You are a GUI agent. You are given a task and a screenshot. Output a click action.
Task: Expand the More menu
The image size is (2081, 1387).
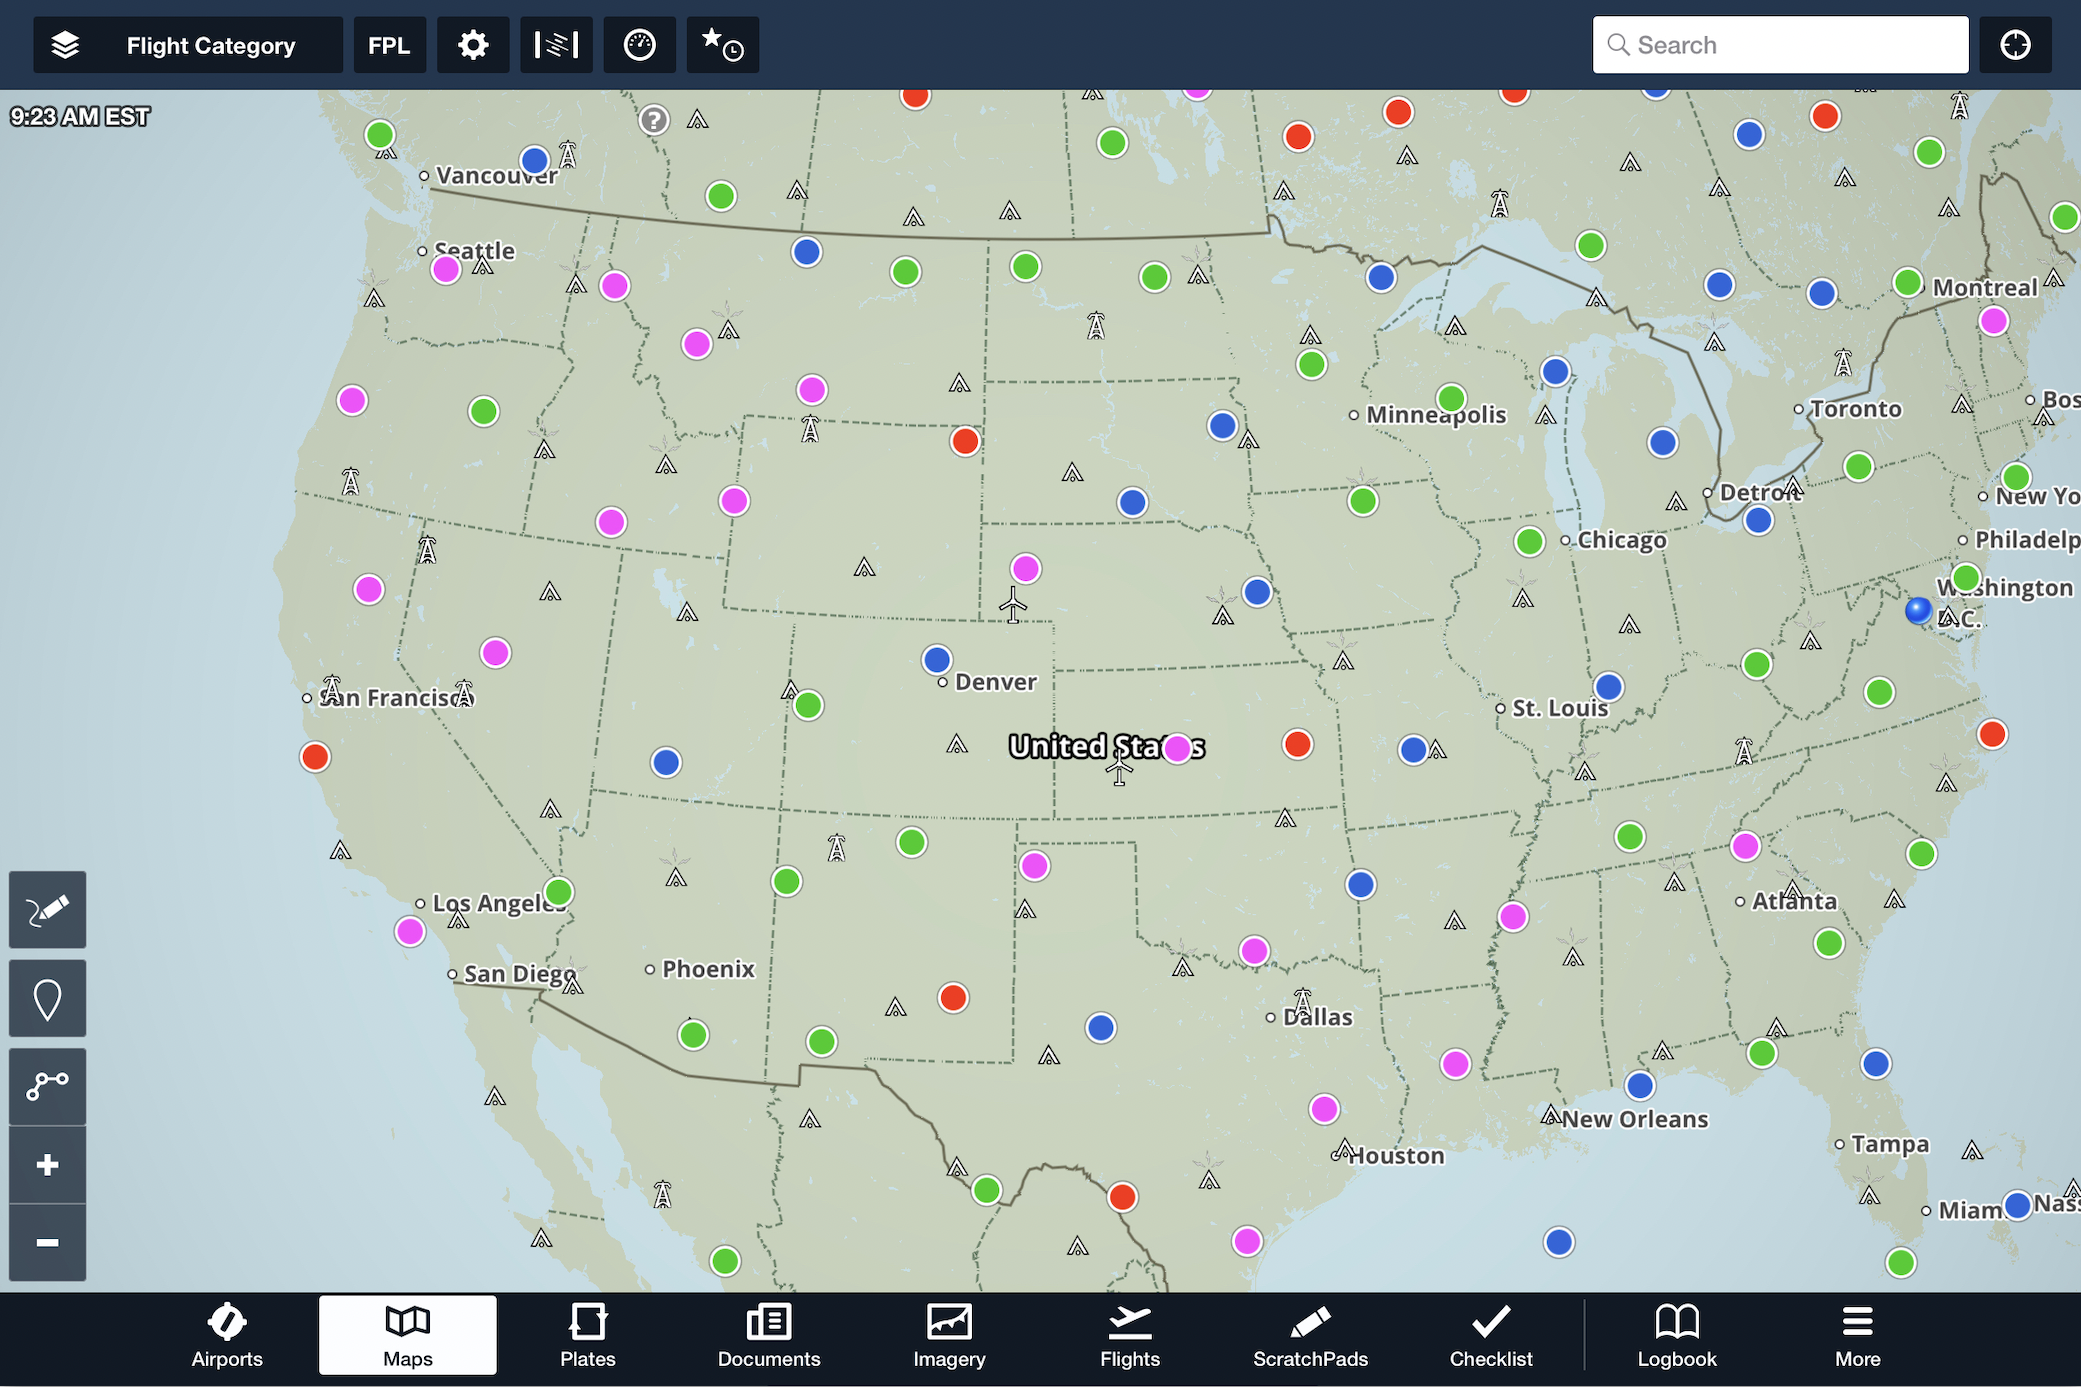pos(1857,1335)
